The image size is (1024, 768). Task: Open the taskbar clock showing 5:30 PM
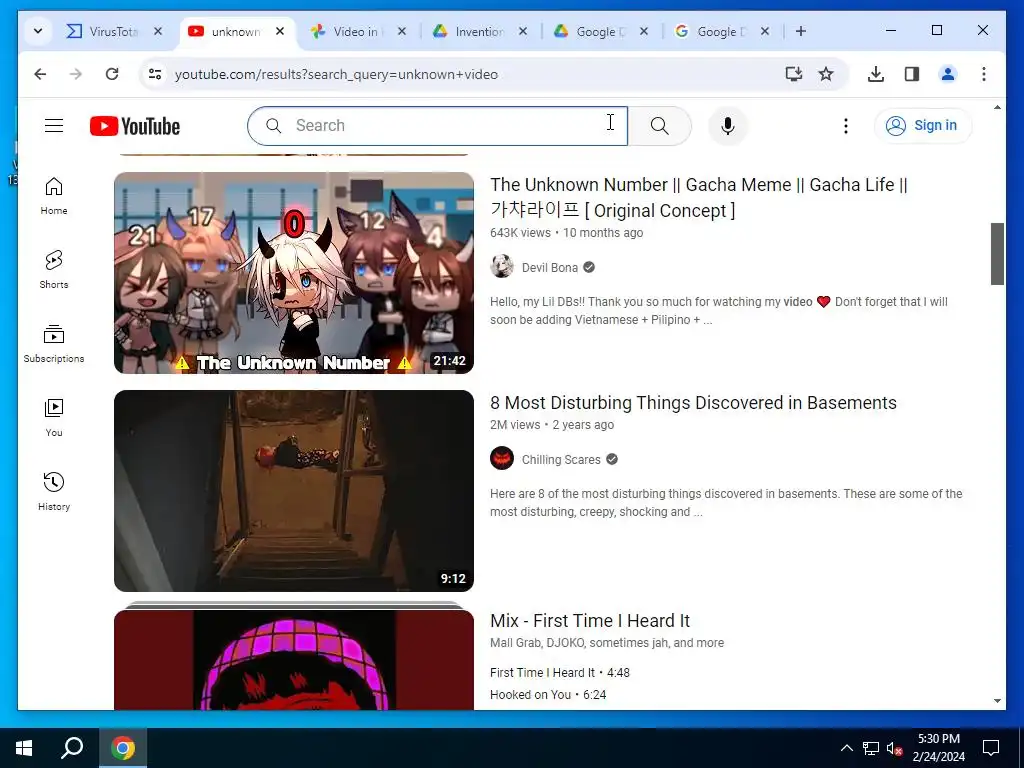[x=938, y=748]
